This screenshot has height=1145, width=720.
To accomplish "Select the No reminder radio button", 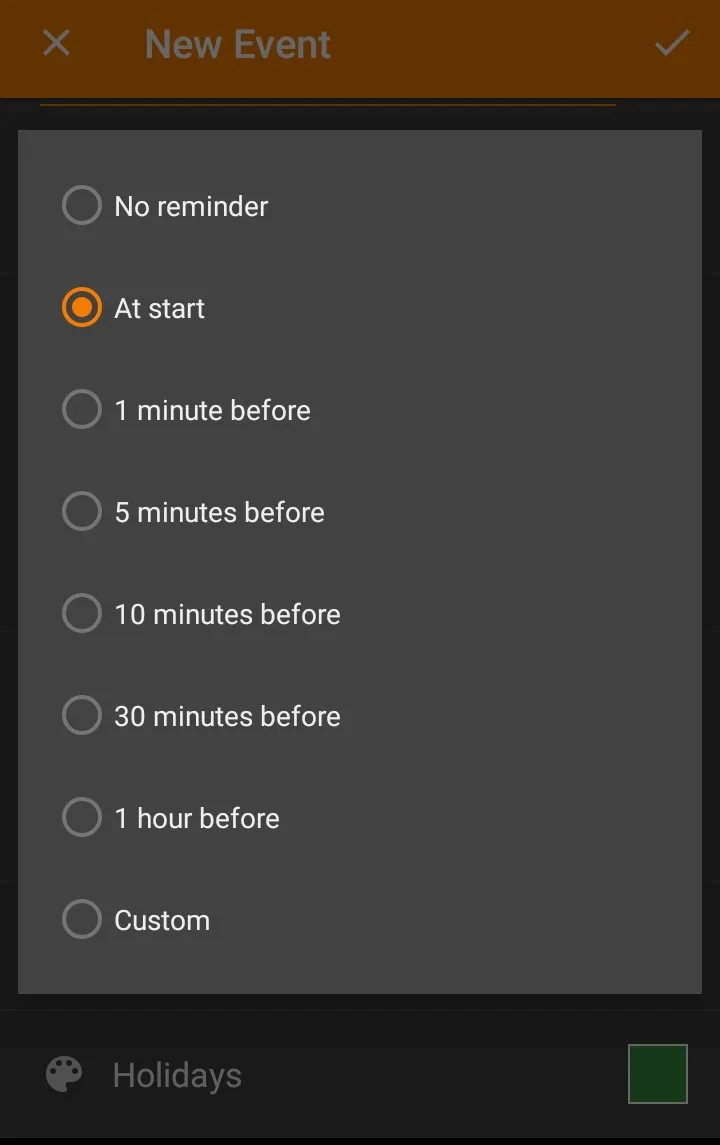I will 82,205.
